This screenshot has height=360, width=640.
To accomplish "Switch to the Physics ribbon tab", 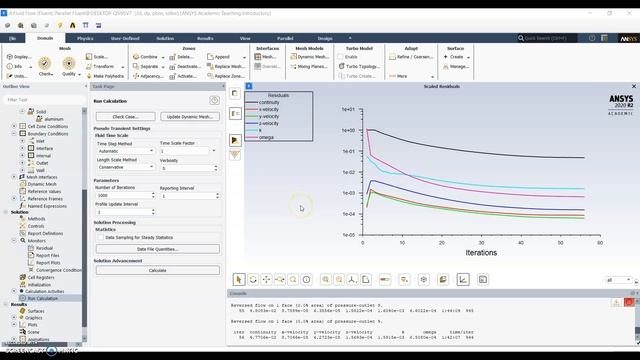I will pyautogui.click(x=85, y=38).
